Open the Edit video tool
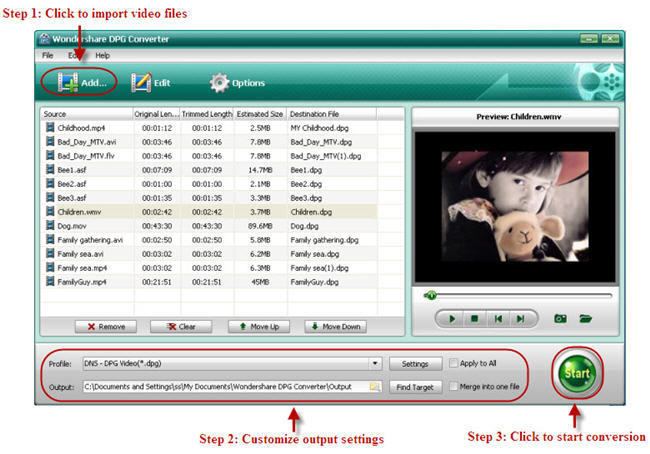 tap(150, 83)
